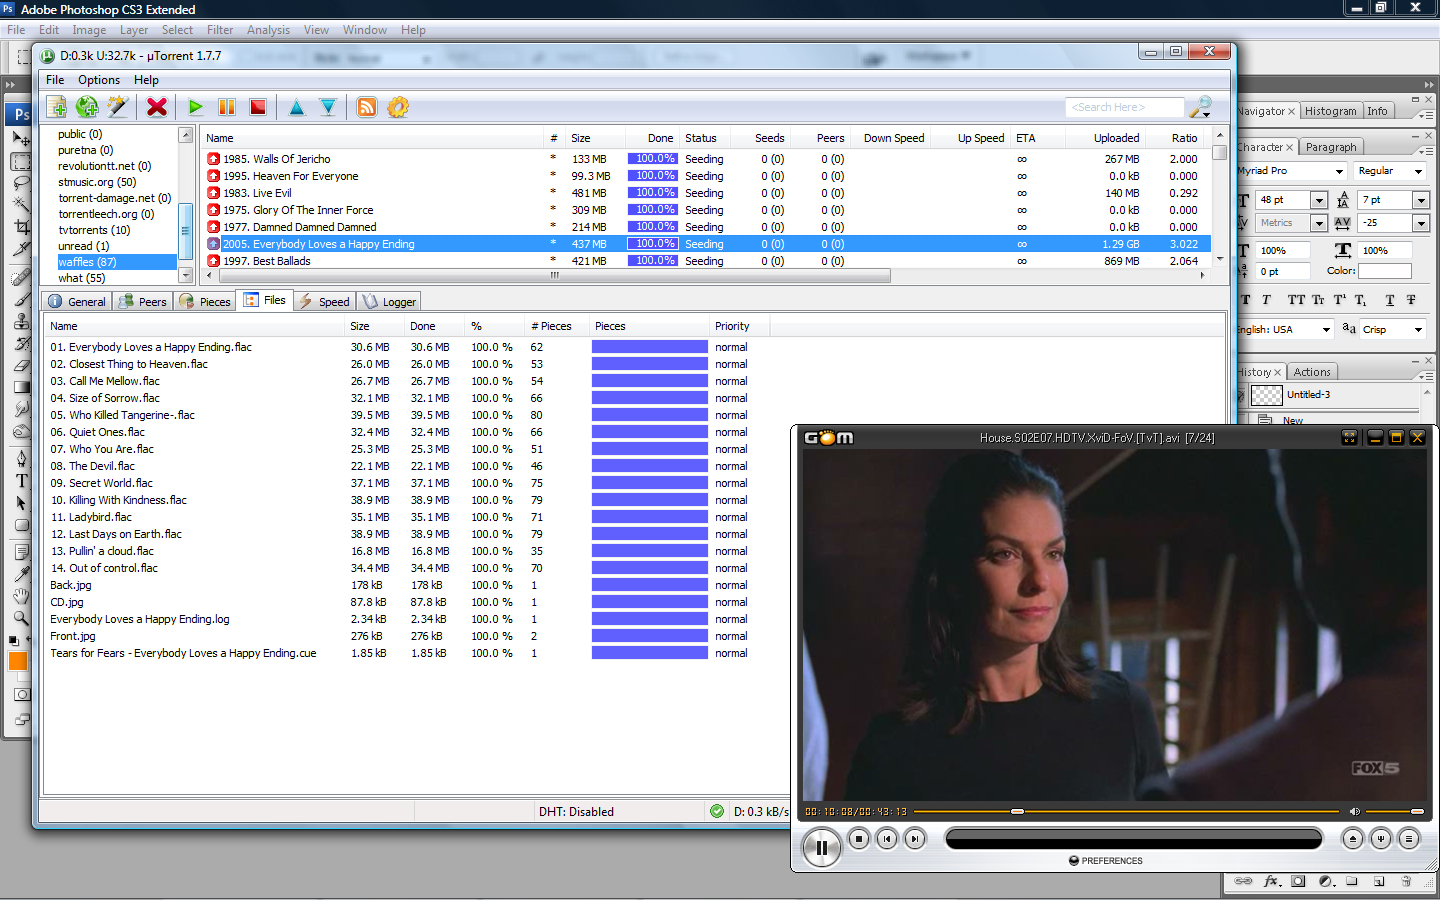Open the Photoshop Filter menu
This screenshot has height=900, width=1440.
click(220, 30)
